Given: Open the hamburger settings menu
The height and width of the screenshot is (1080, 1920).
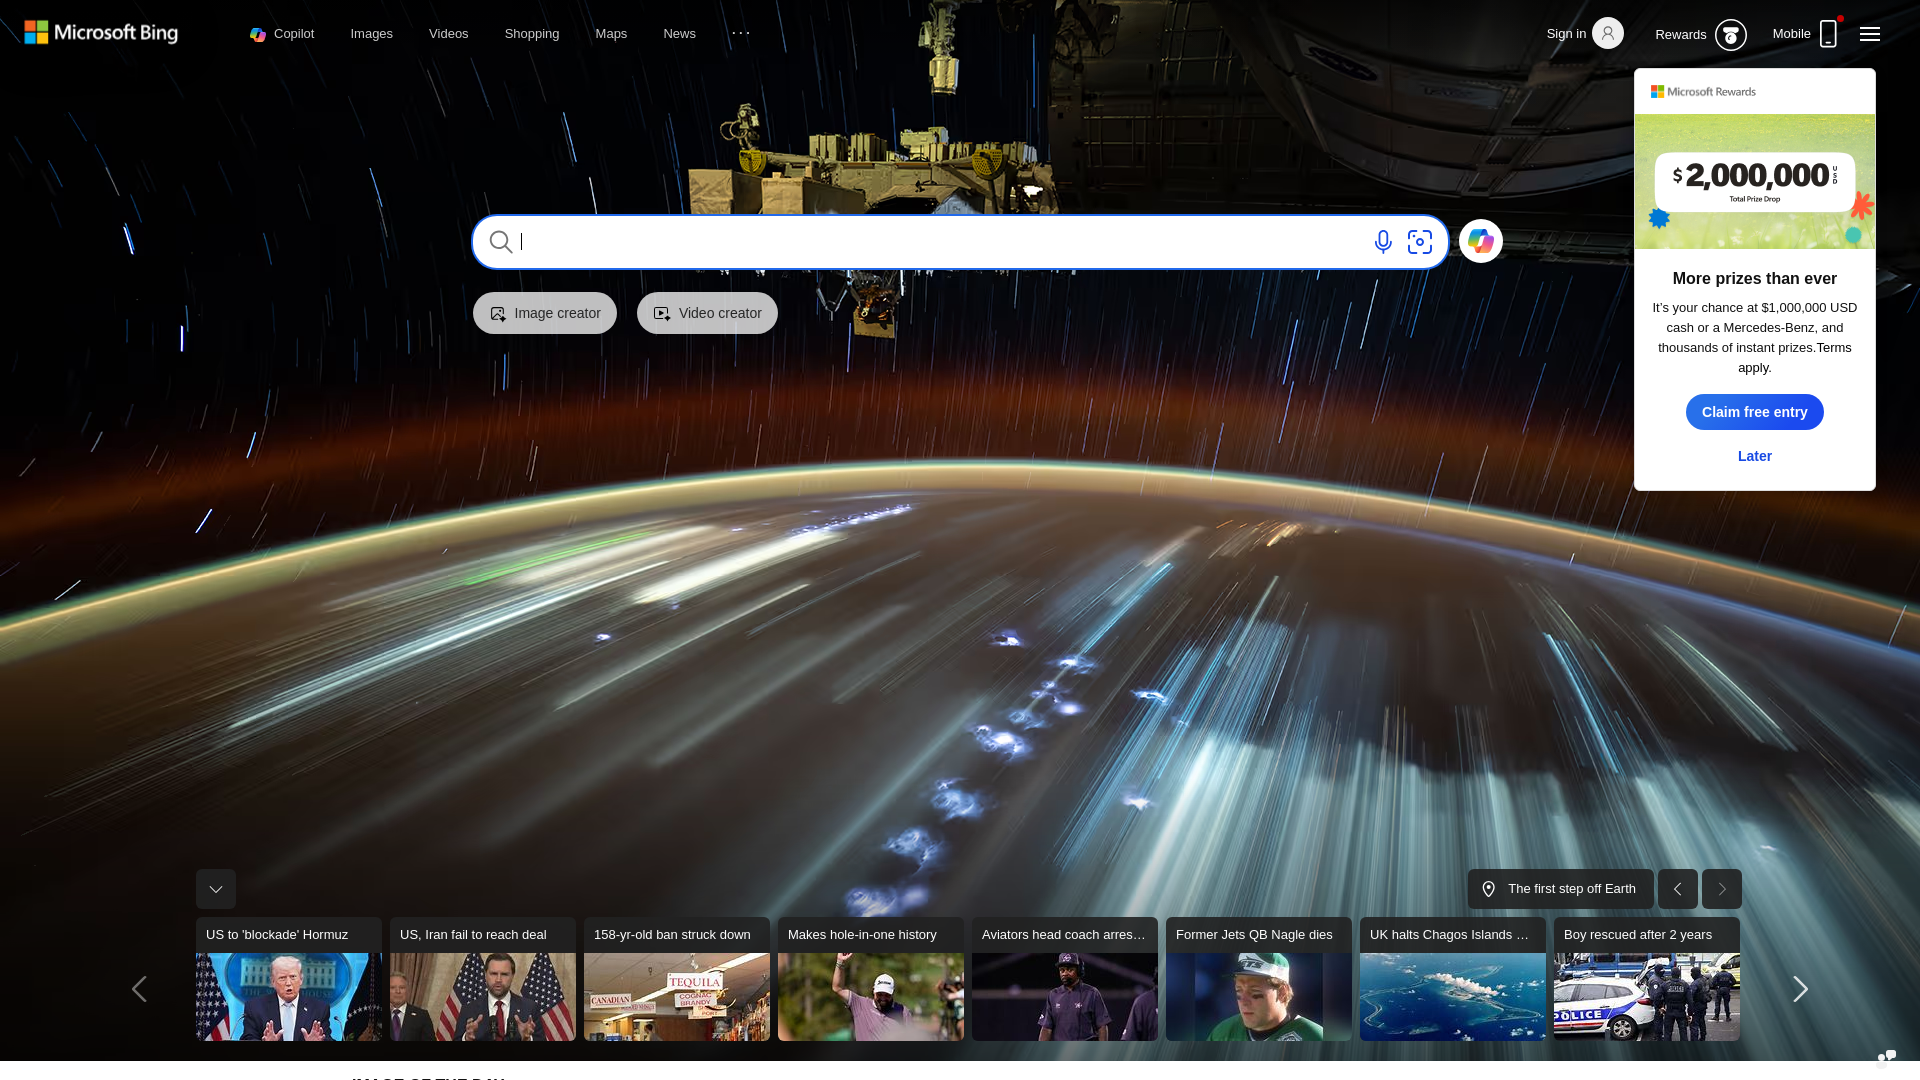Looking at the screenshot, I should [x=1870, y=34].
